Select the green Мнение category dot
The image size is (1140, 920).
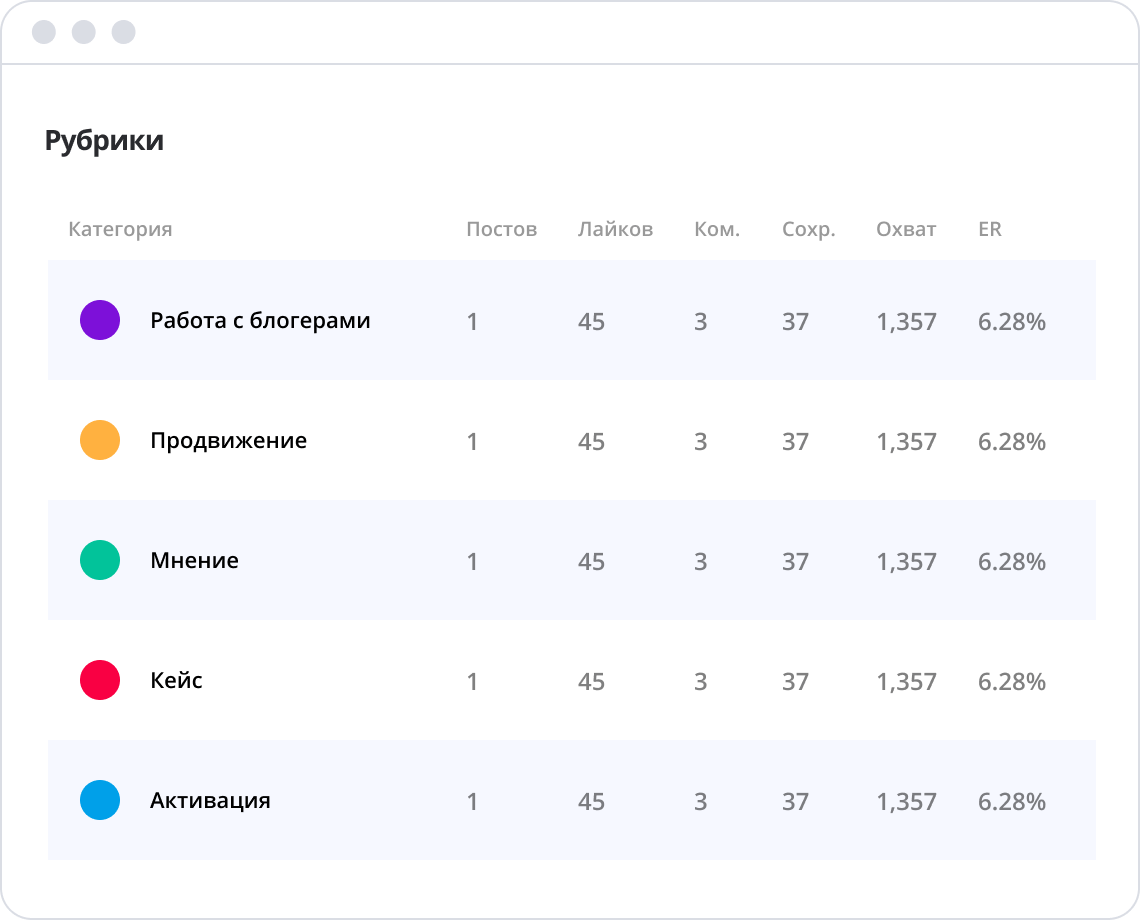pos(100,560)
